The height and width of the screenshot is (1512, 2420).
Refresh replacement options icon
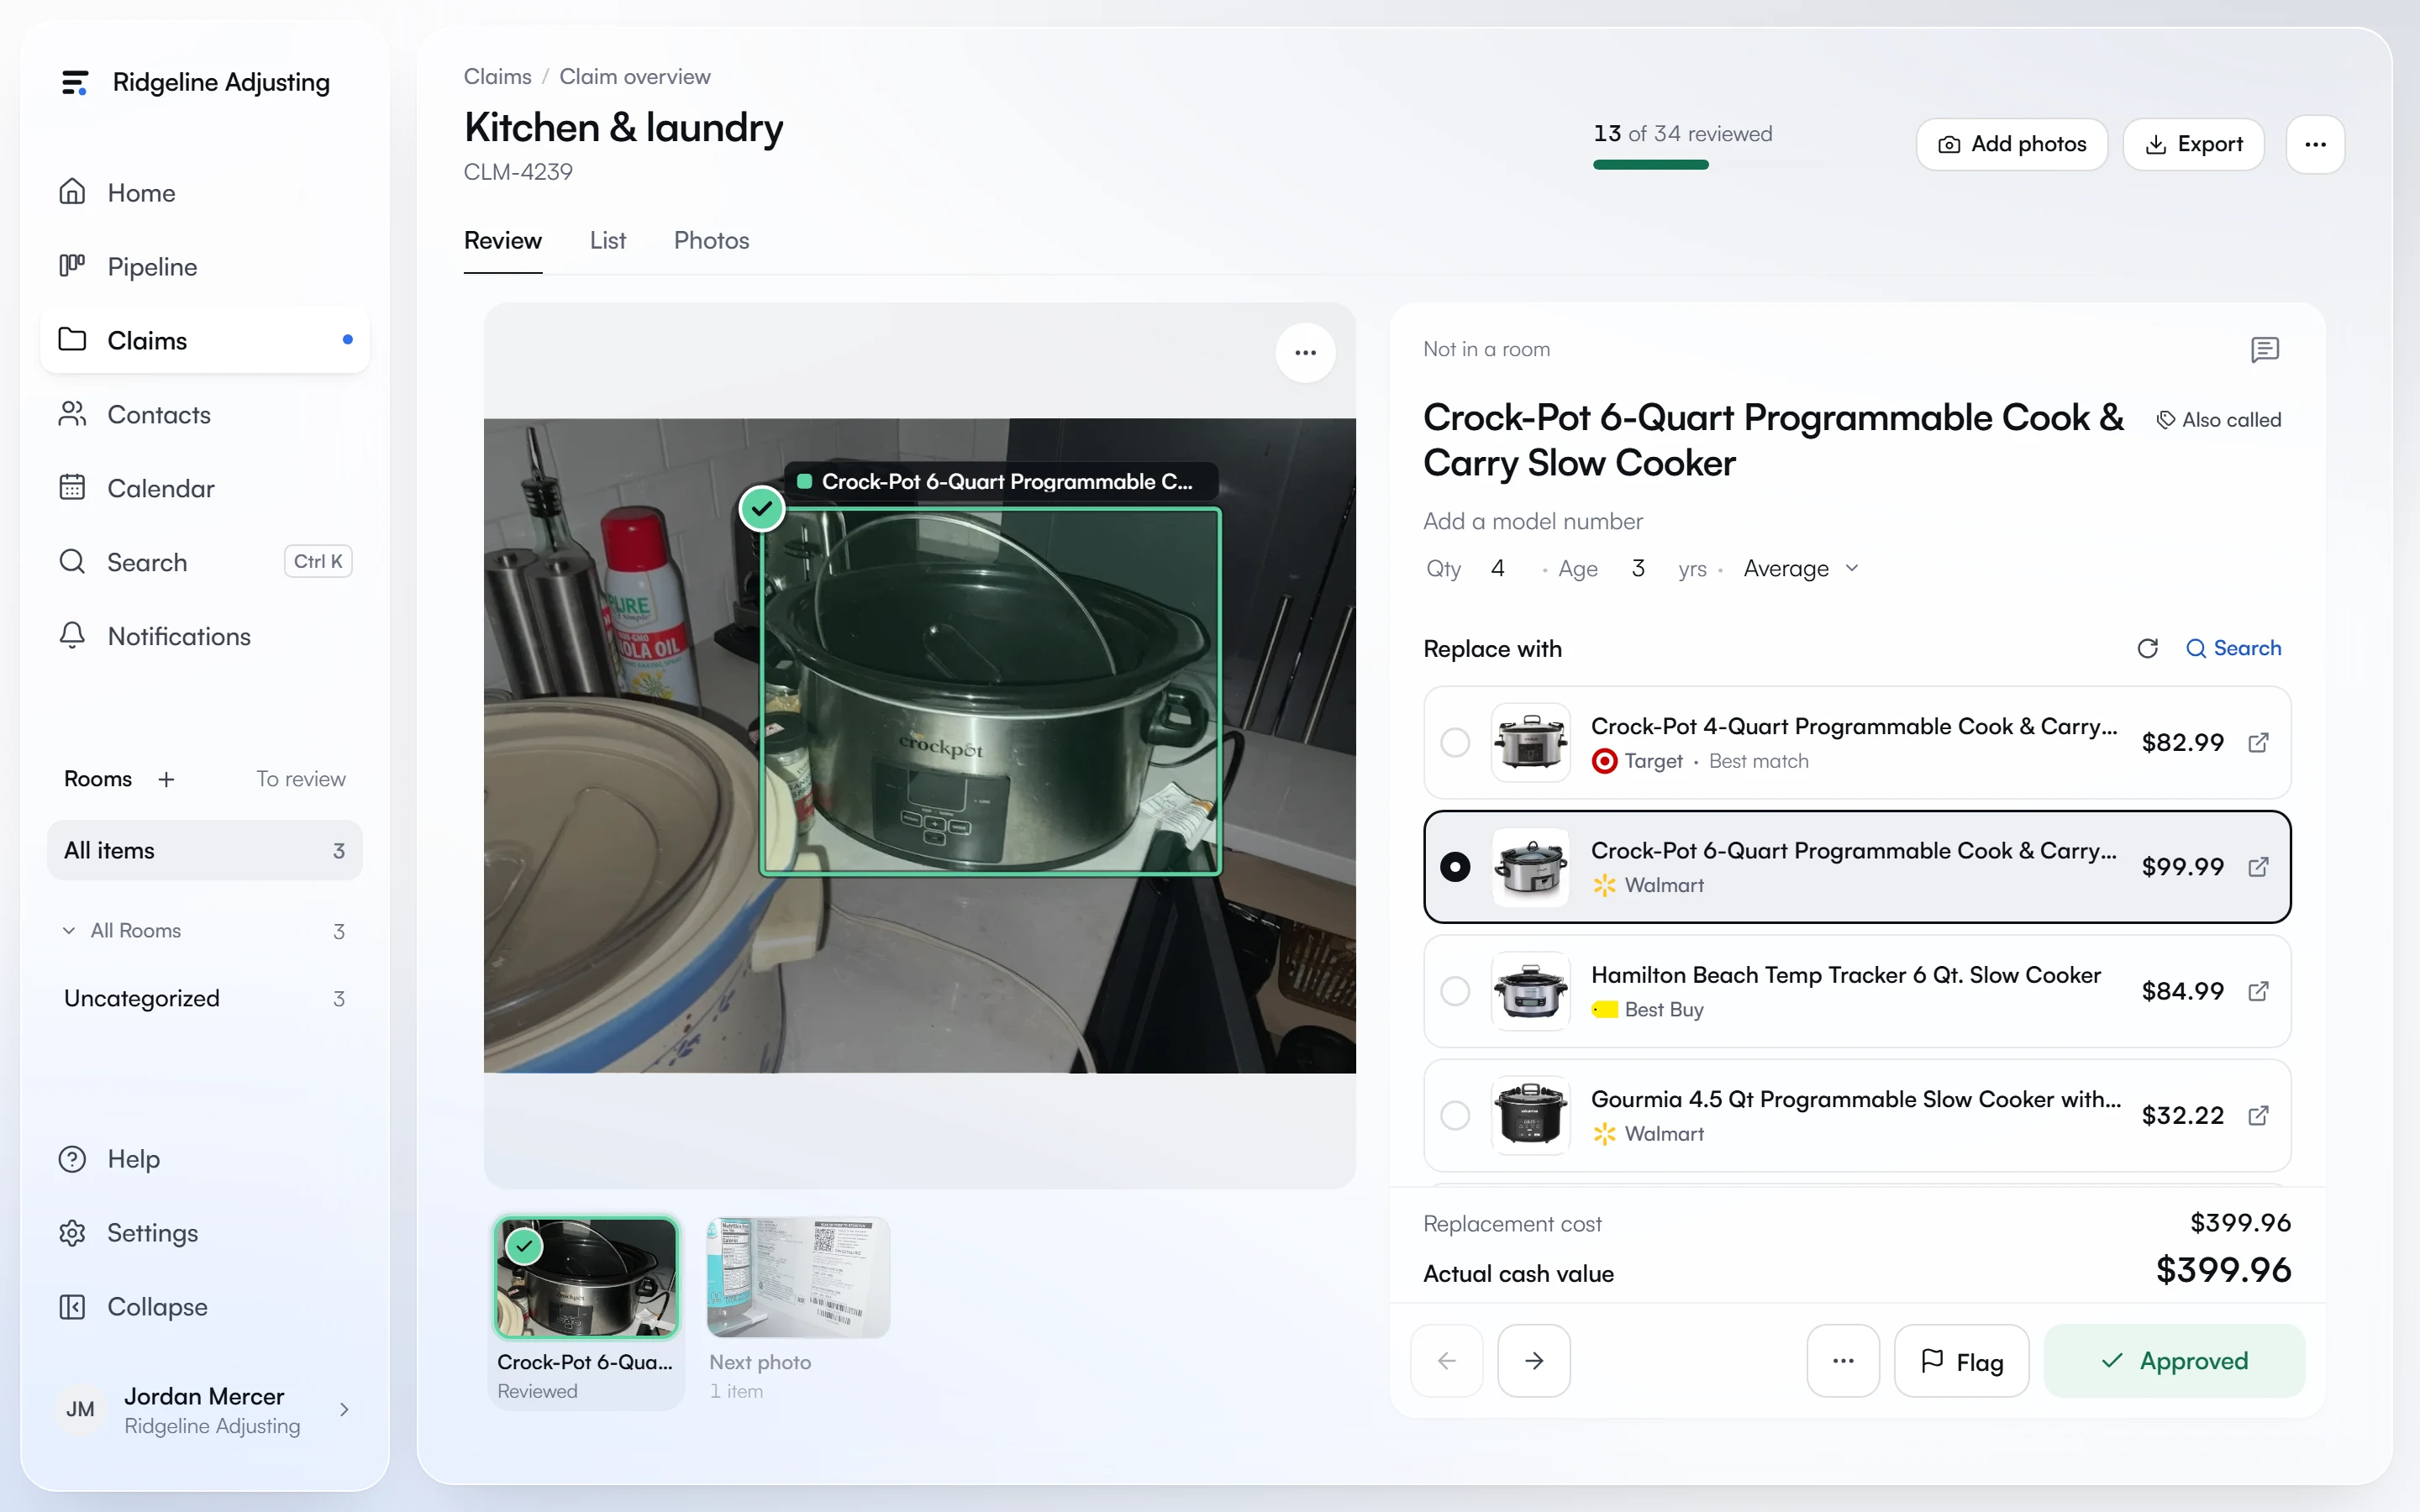coord(2147,648)
